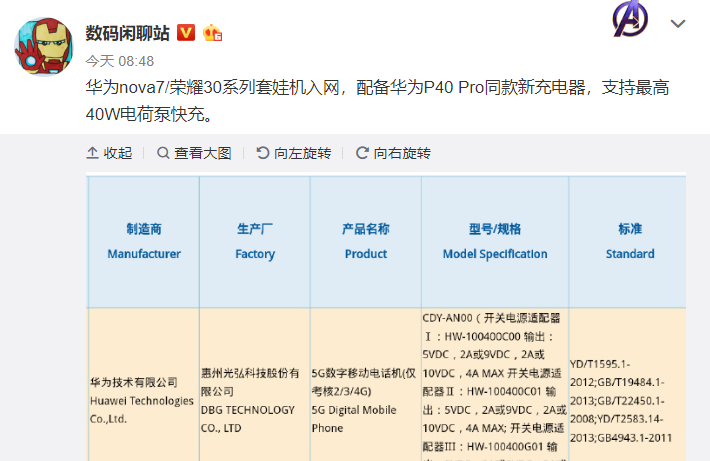710x461 pixels.
Task: Click the 生产厂 Factory column header
Action: click(255, 242)
